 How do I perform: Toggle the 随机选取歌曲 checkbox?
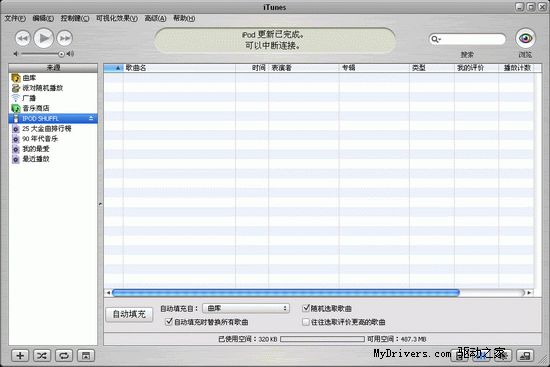[x=306, y=308]
